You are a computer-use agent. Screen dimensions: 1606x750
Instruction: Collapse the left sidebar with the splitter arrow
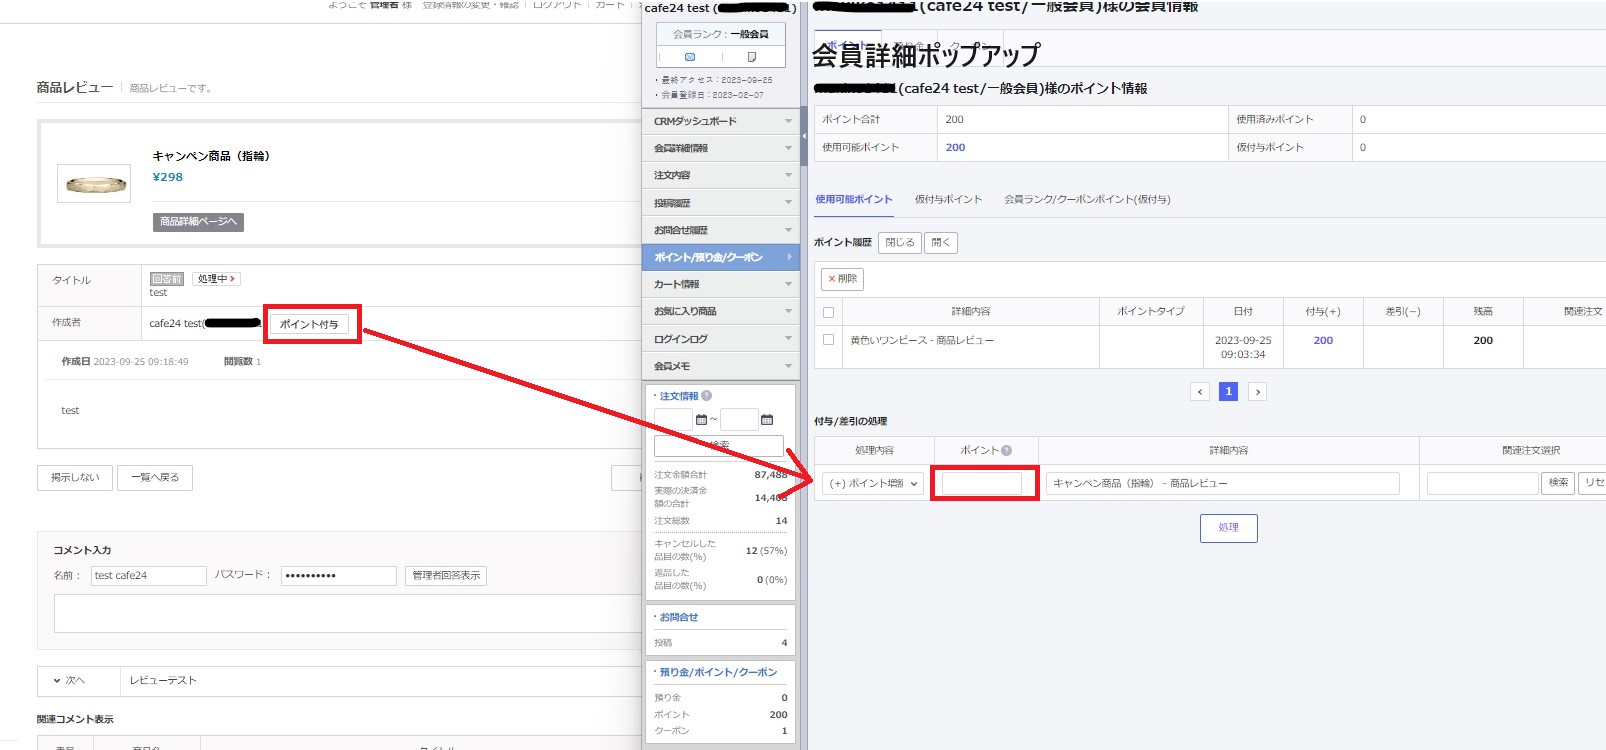pos(804,136)
